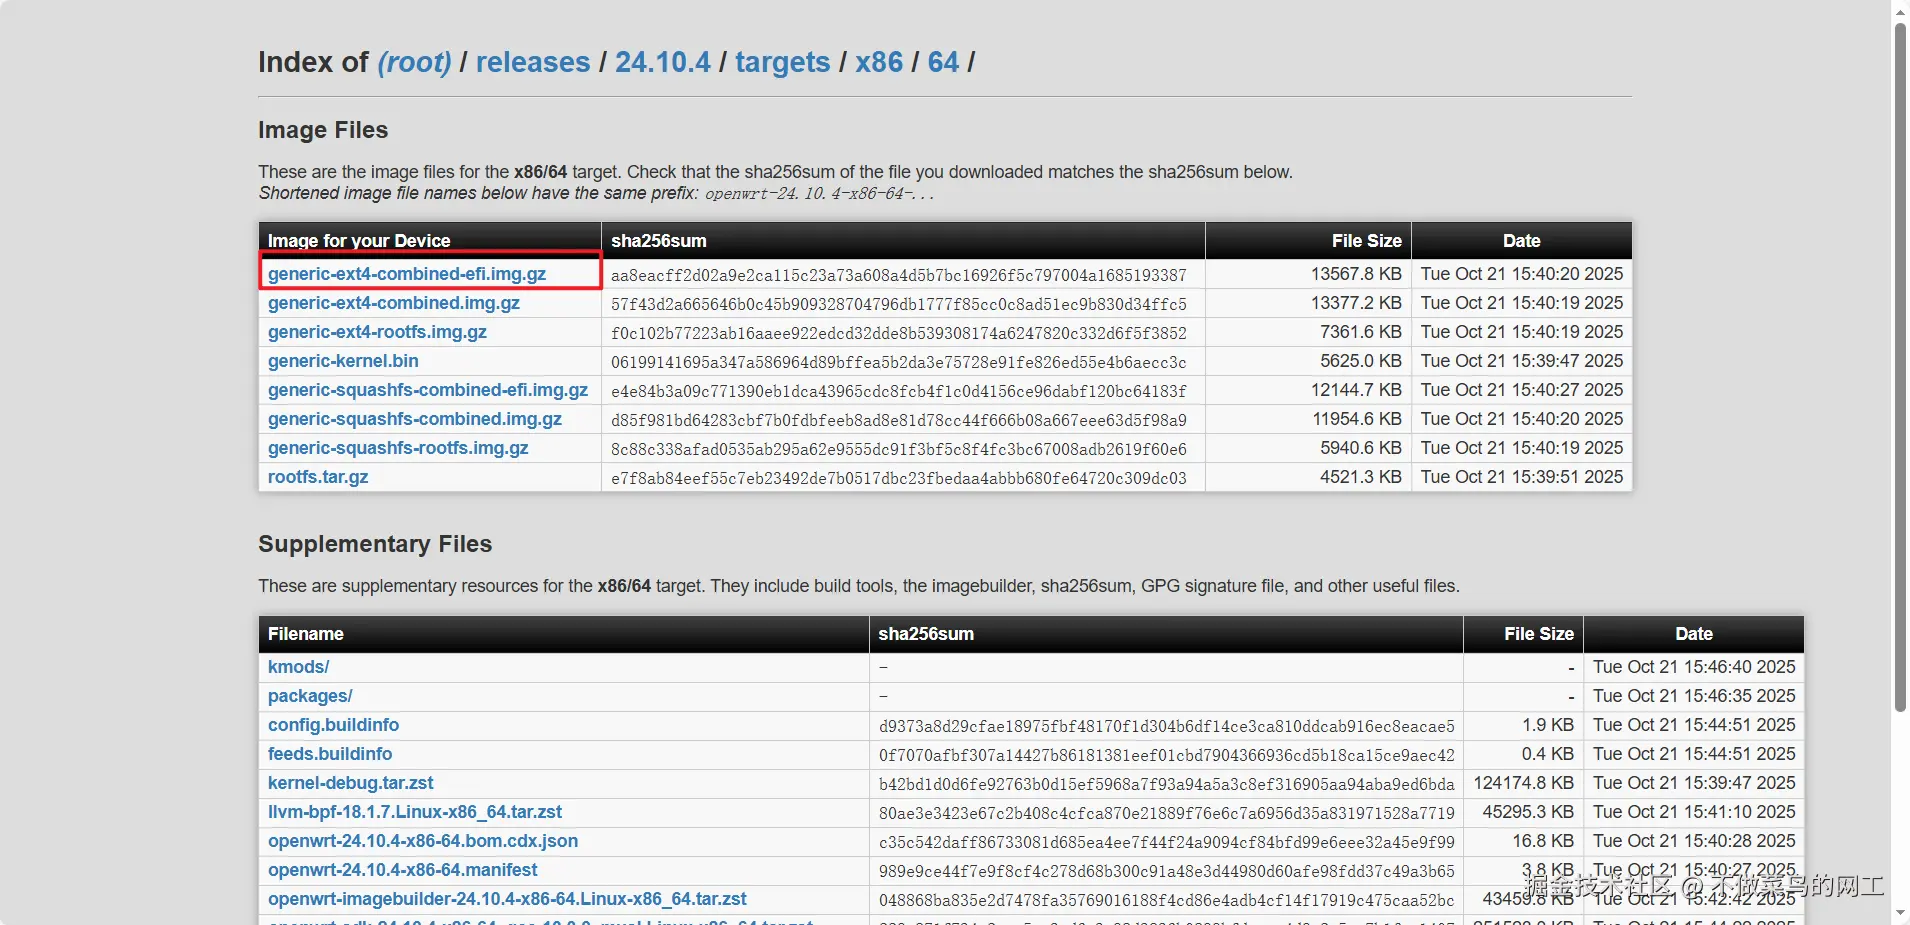Screen dimensions: 1910x925
Task: Click the vertical scrollbar thumb
Action: click(1900, 367)
